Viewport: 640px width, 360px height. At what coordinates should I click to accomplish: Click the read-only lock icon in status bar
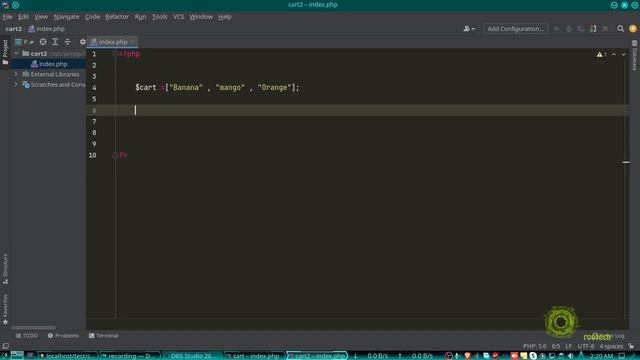pos(631,346)
